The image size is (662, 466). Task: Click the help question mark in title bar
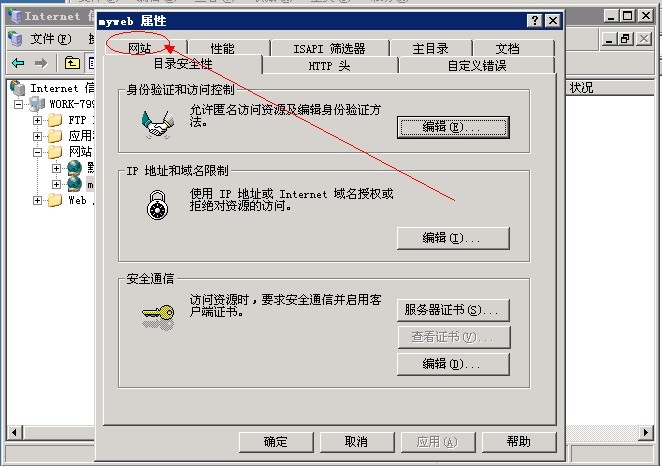pos(535,21)
